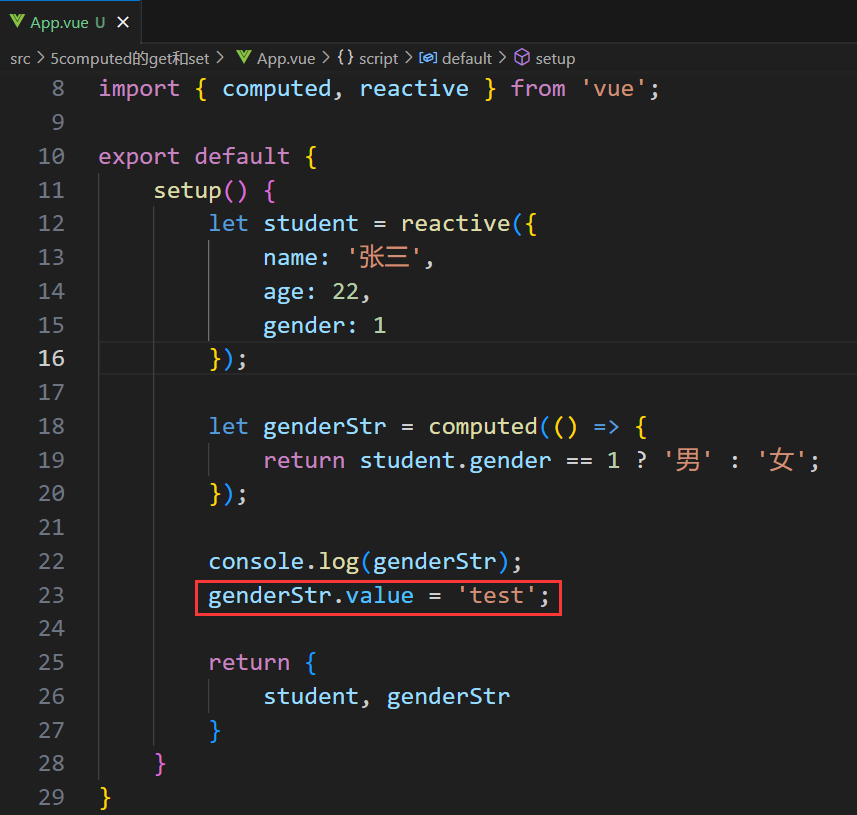
Task: Open the setup breadcrumb segment
Action: [x=555, y=58]
